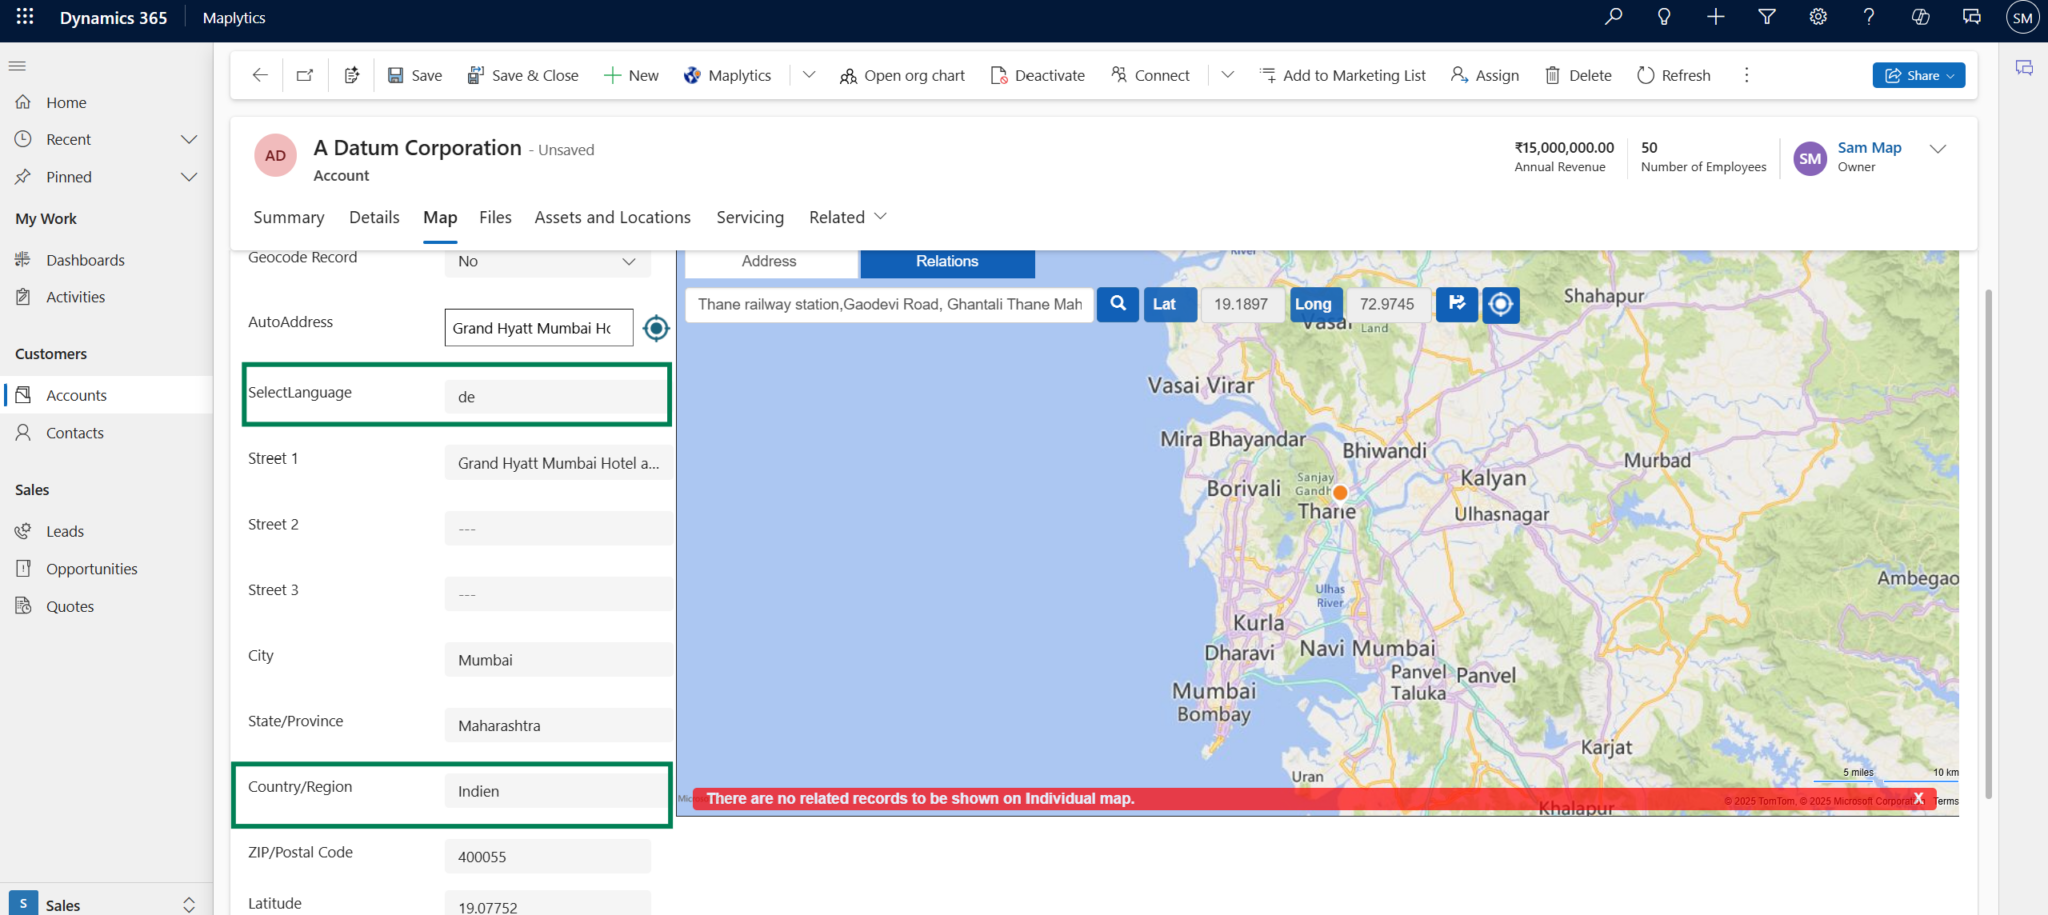
Task: Click the current location crosshair icon
Action: [1501, 304]
